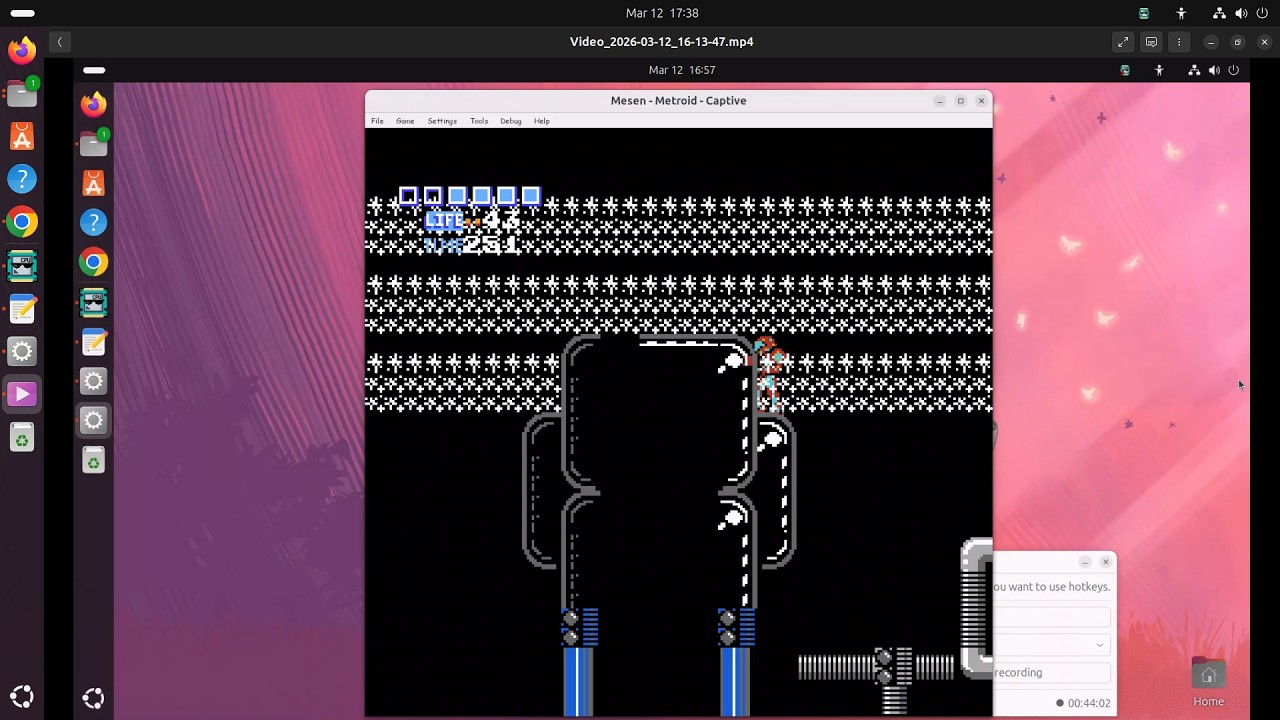Image resolution: width=1280 pixels, height=720 pixels.
Task: Open Mesen's Game menu
Action: pos(405,121)
